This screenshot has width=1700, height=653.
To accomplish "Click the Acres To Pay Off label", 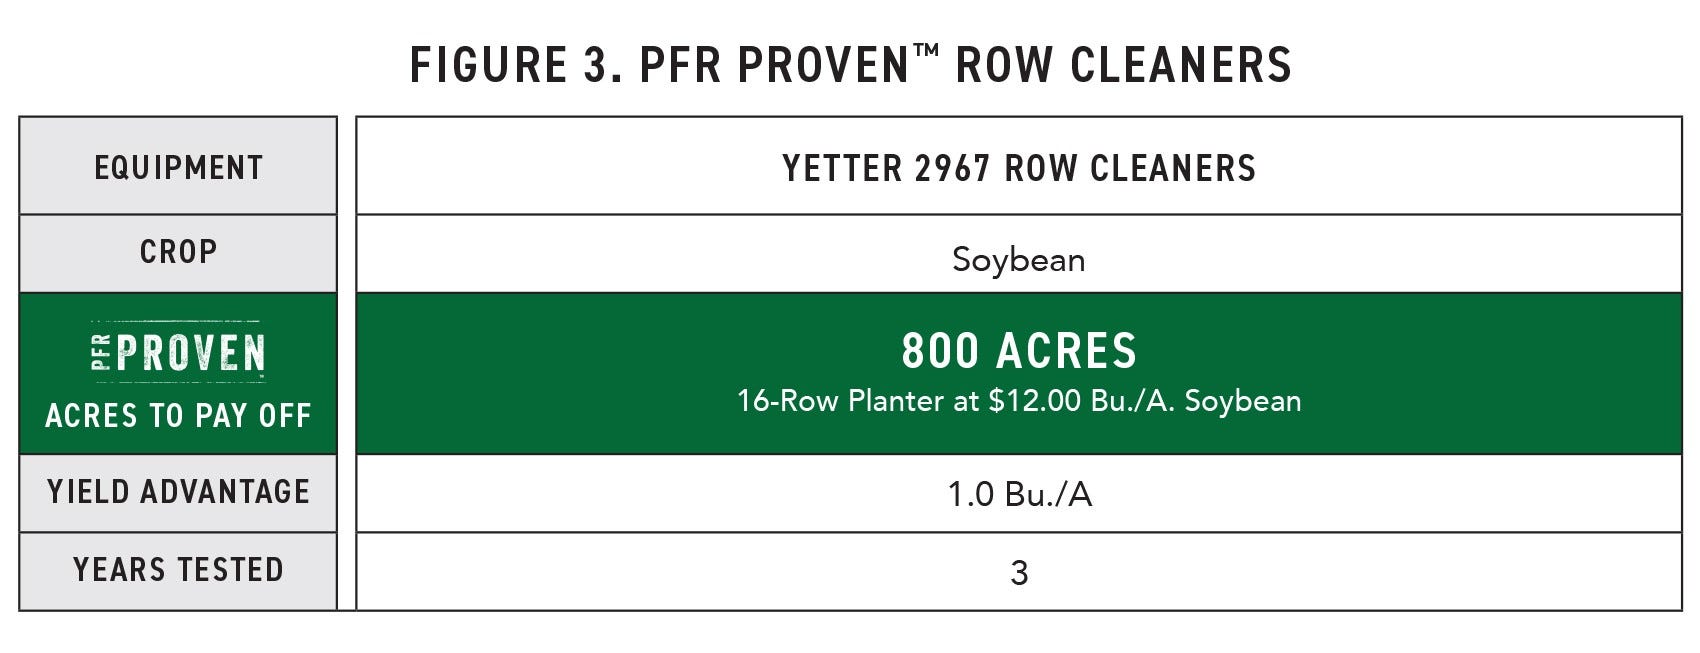I will point(178,415).
